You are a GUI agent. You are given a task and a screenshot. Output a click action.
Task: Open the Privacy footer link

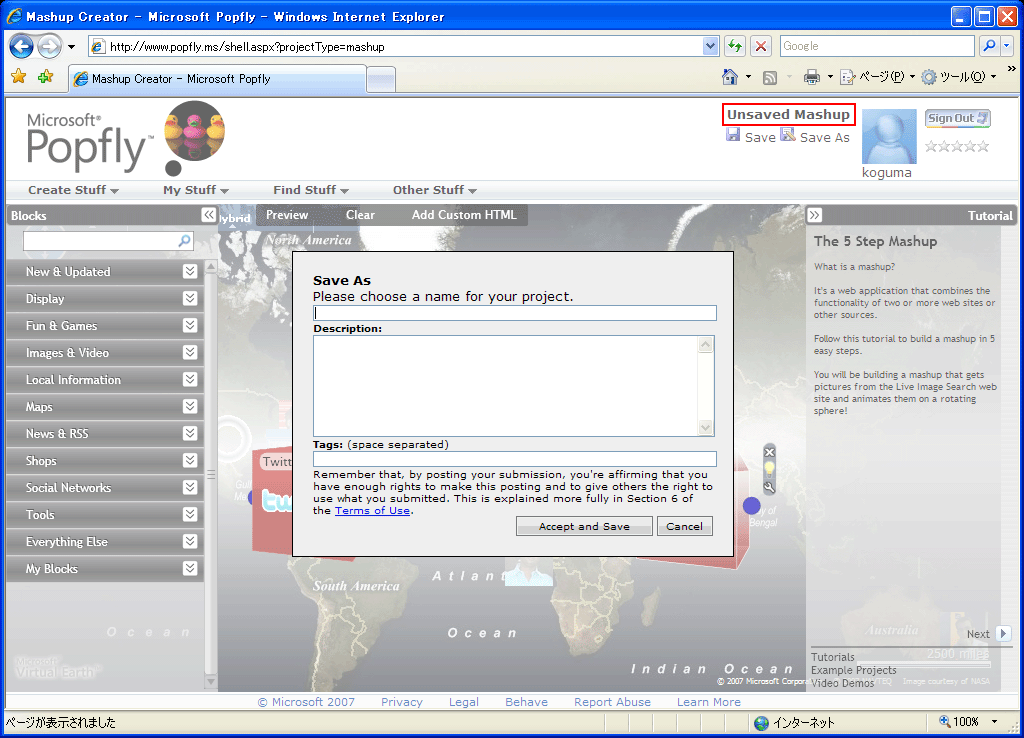[x=402, y=702]
